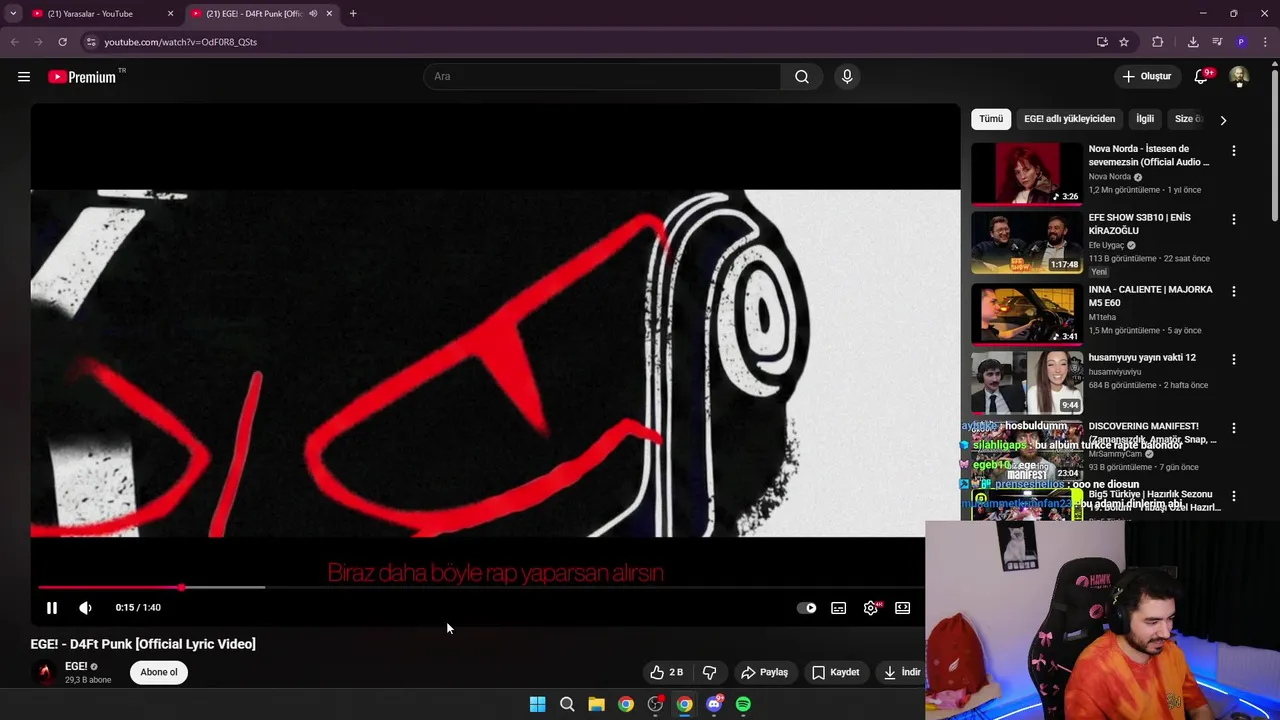Open Chrome three-dot menu
This screenshot has height=720, width=1280.
[x=1265, y=42]
